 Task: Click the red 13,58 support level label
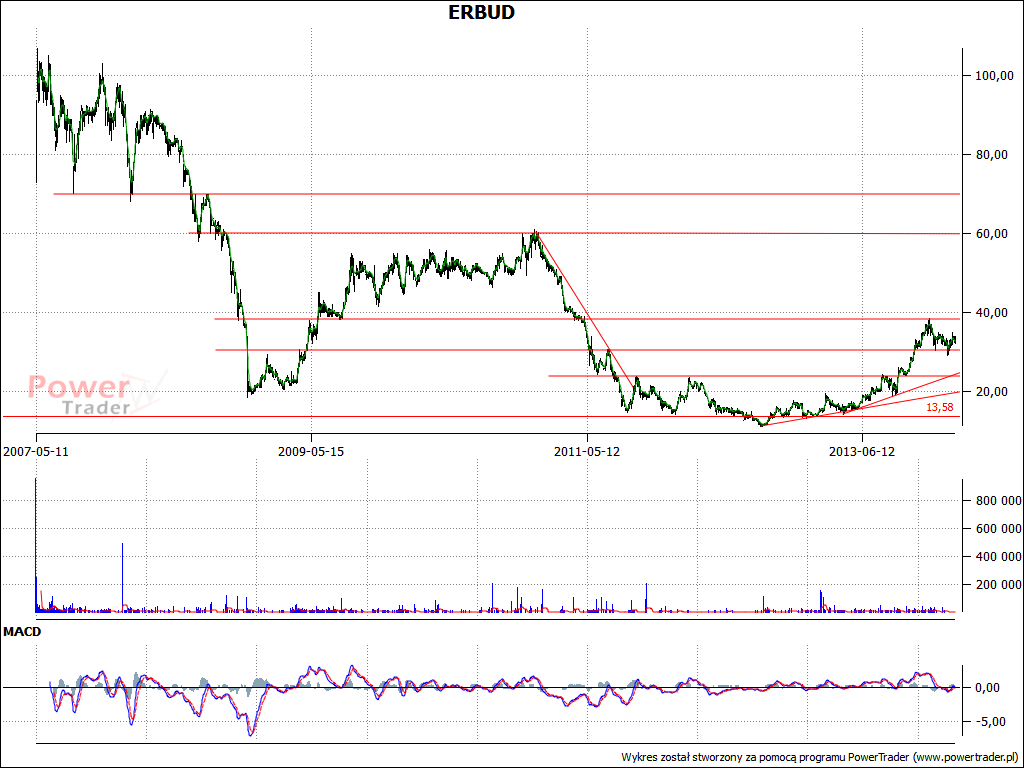coord(939,407)
